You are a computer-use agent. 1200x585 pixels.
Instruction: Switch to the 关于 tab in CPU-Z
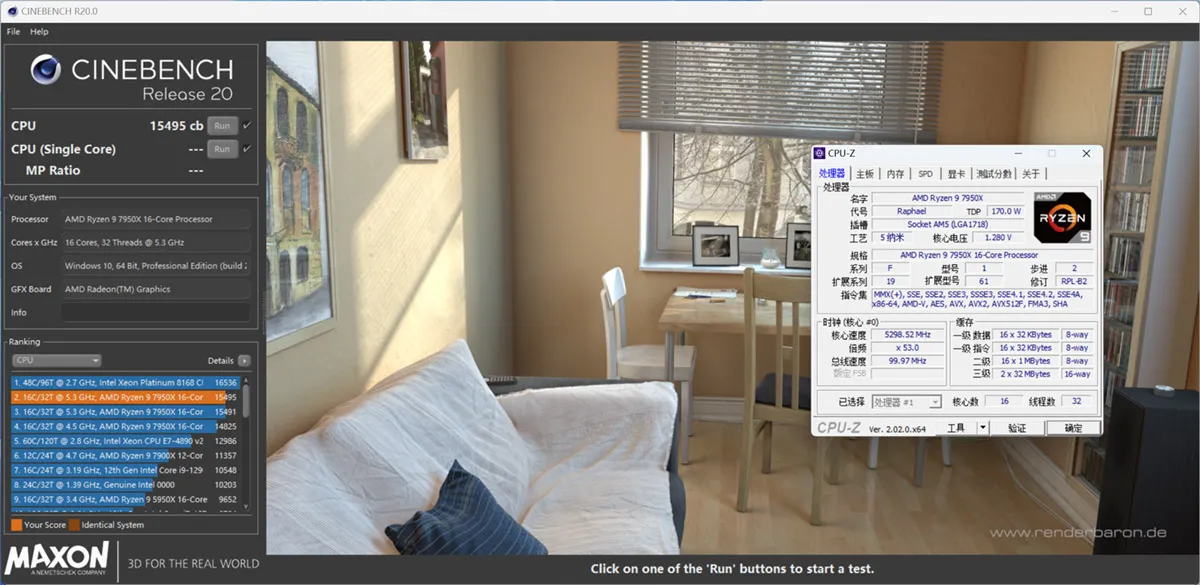pos(1030,174)
